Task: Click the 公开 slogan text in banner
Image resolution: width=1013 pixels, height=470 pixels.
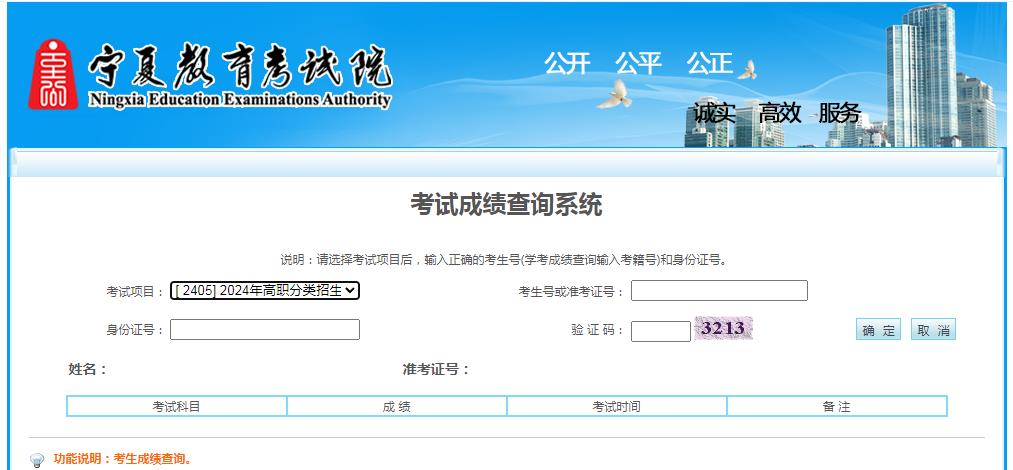Action: coord(567,64)
